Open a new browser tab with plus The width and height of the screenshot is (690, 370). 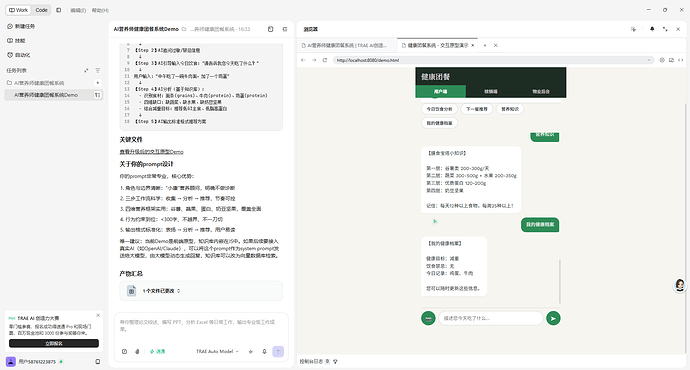[x=485, y=45]
